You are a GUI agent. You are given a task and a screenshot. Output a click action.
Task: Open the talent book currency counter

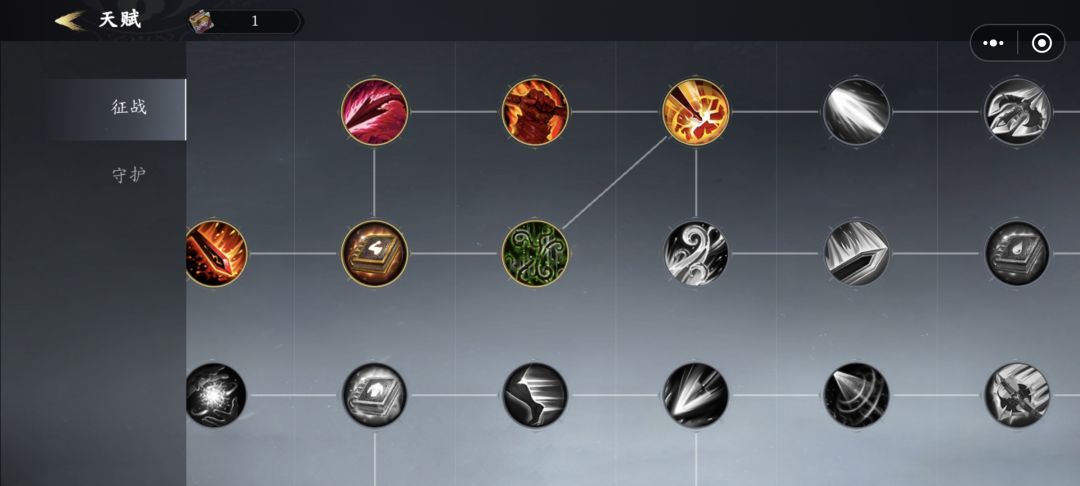pyautogui.click(x=245, y=21)
